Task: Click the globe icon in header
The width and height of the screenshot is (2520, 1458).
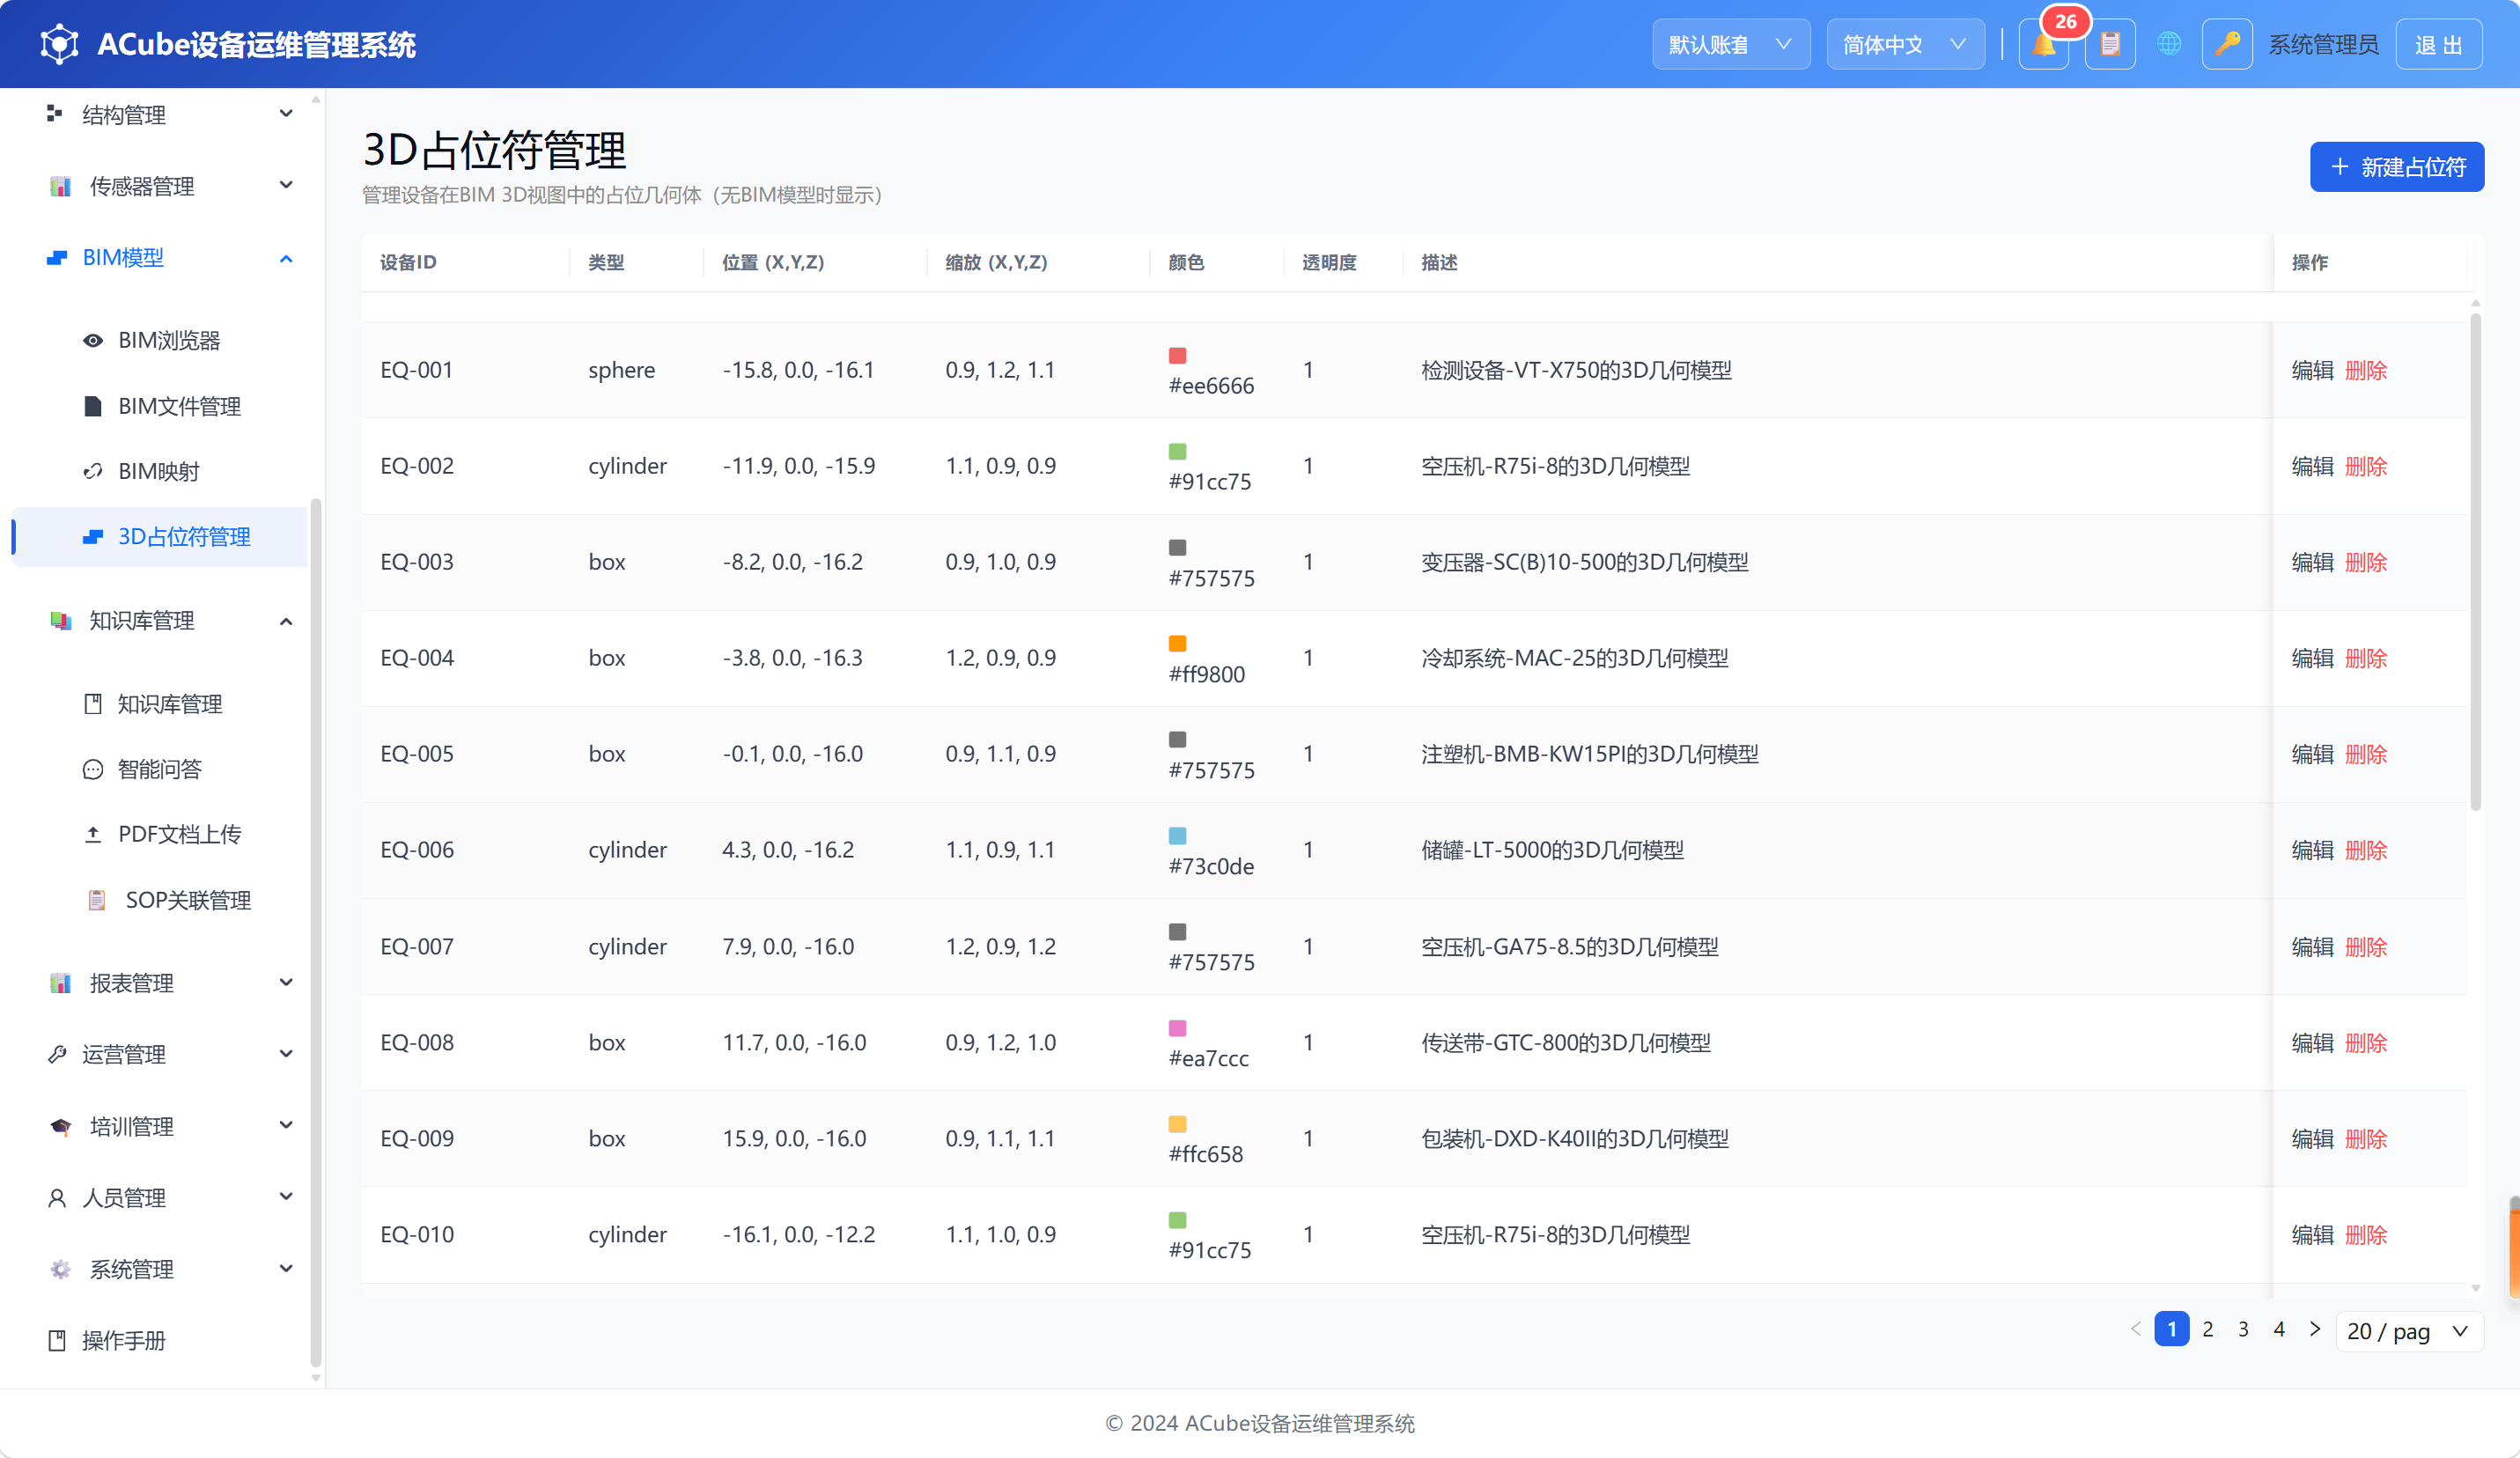Action: 2168,44
